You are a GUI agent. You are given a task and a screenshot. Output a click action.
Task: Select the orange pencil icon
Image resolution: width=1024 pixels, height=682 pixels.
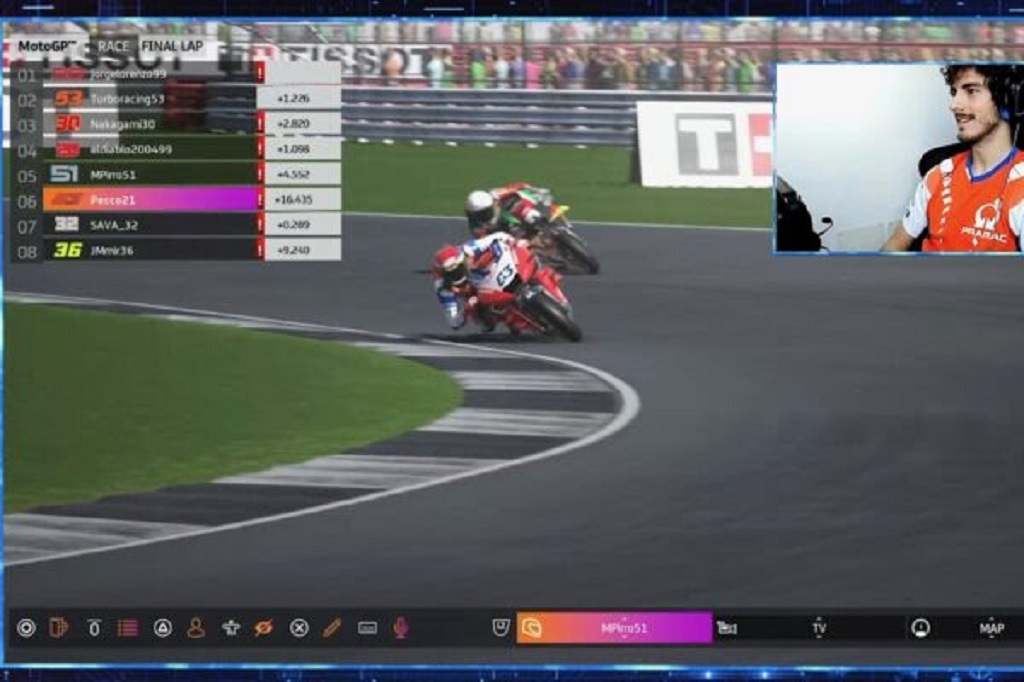tap(332, 628)
